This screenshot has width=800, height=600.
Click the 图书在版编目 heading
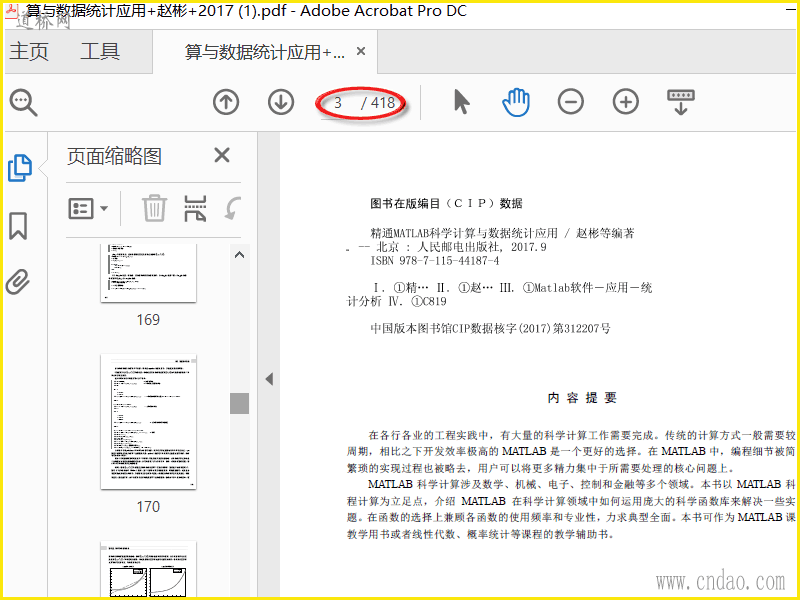[446, 204]
